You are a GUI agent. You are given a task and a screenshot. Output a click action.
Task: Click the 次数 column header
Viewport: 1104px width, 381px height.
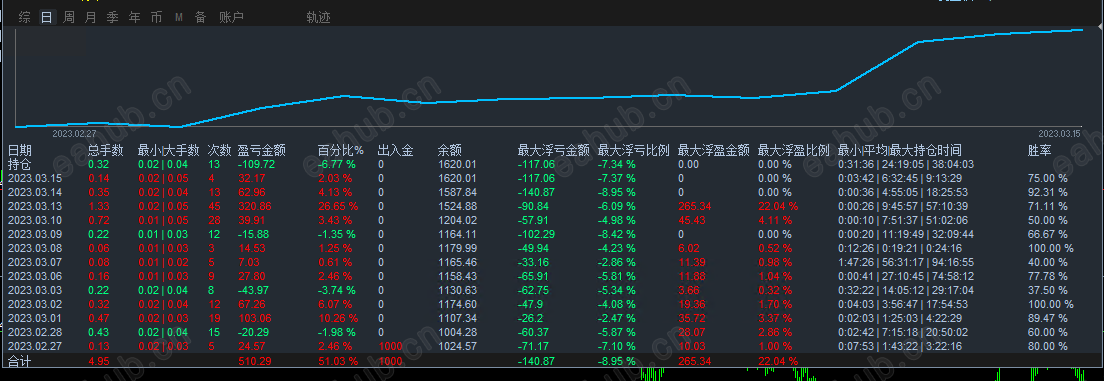tap(220, 150)
